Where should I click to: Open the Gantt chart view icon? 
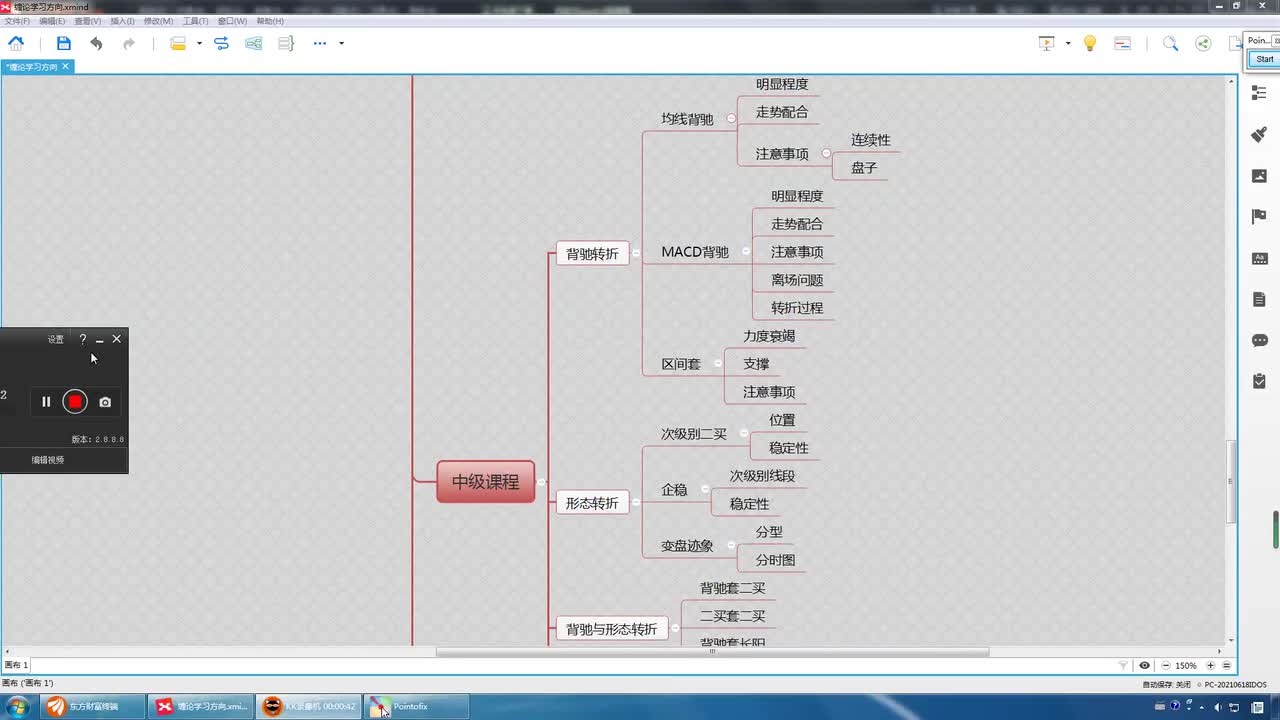[x=1122, y=43]
